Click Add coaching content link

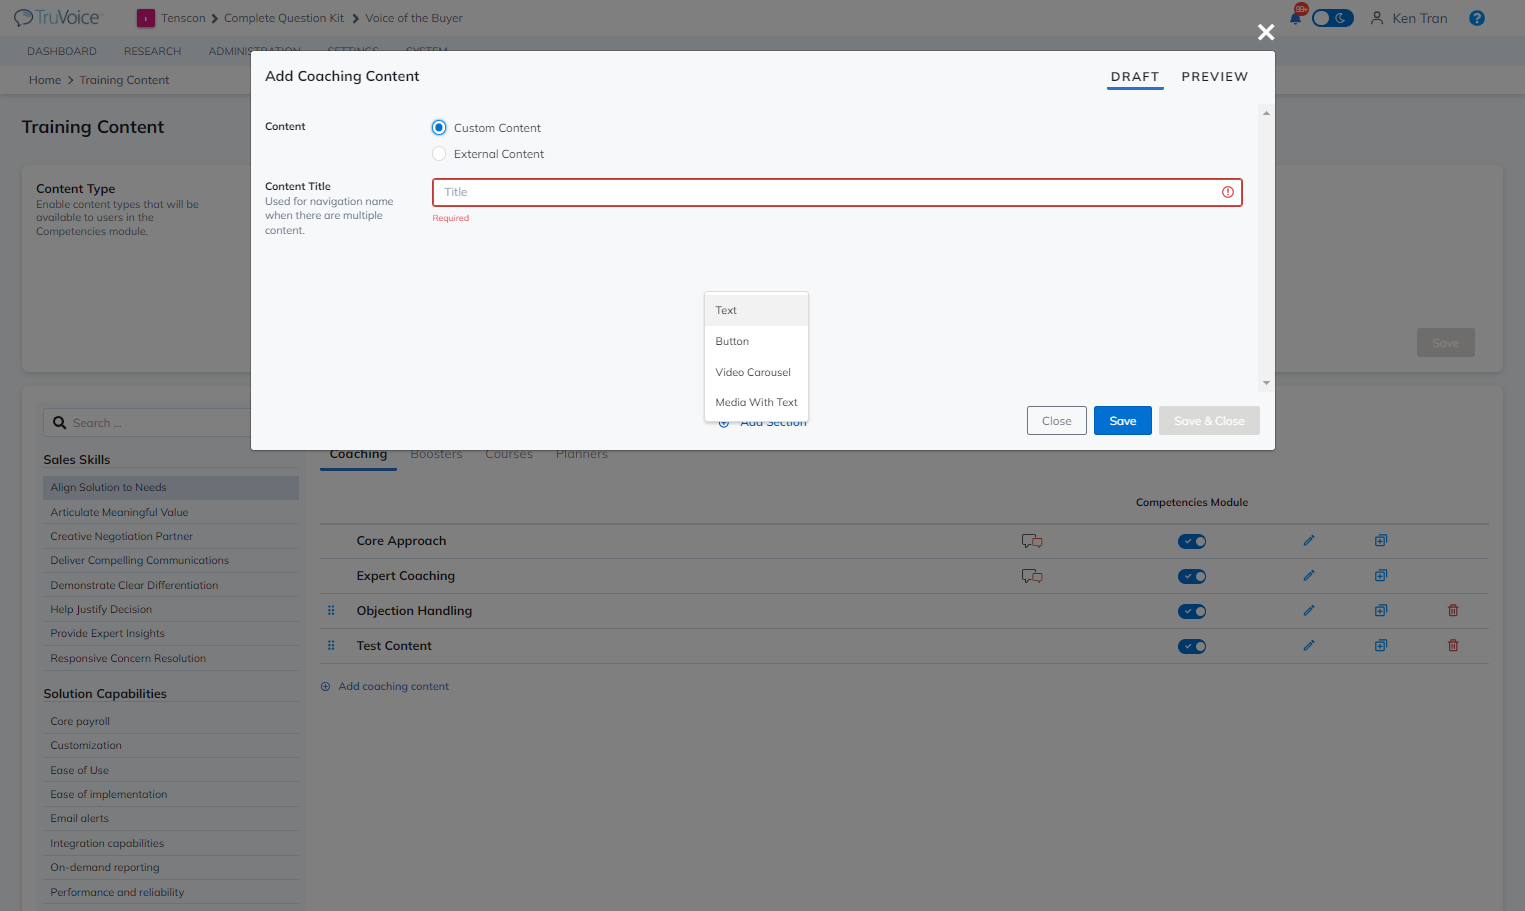[394, 687]
